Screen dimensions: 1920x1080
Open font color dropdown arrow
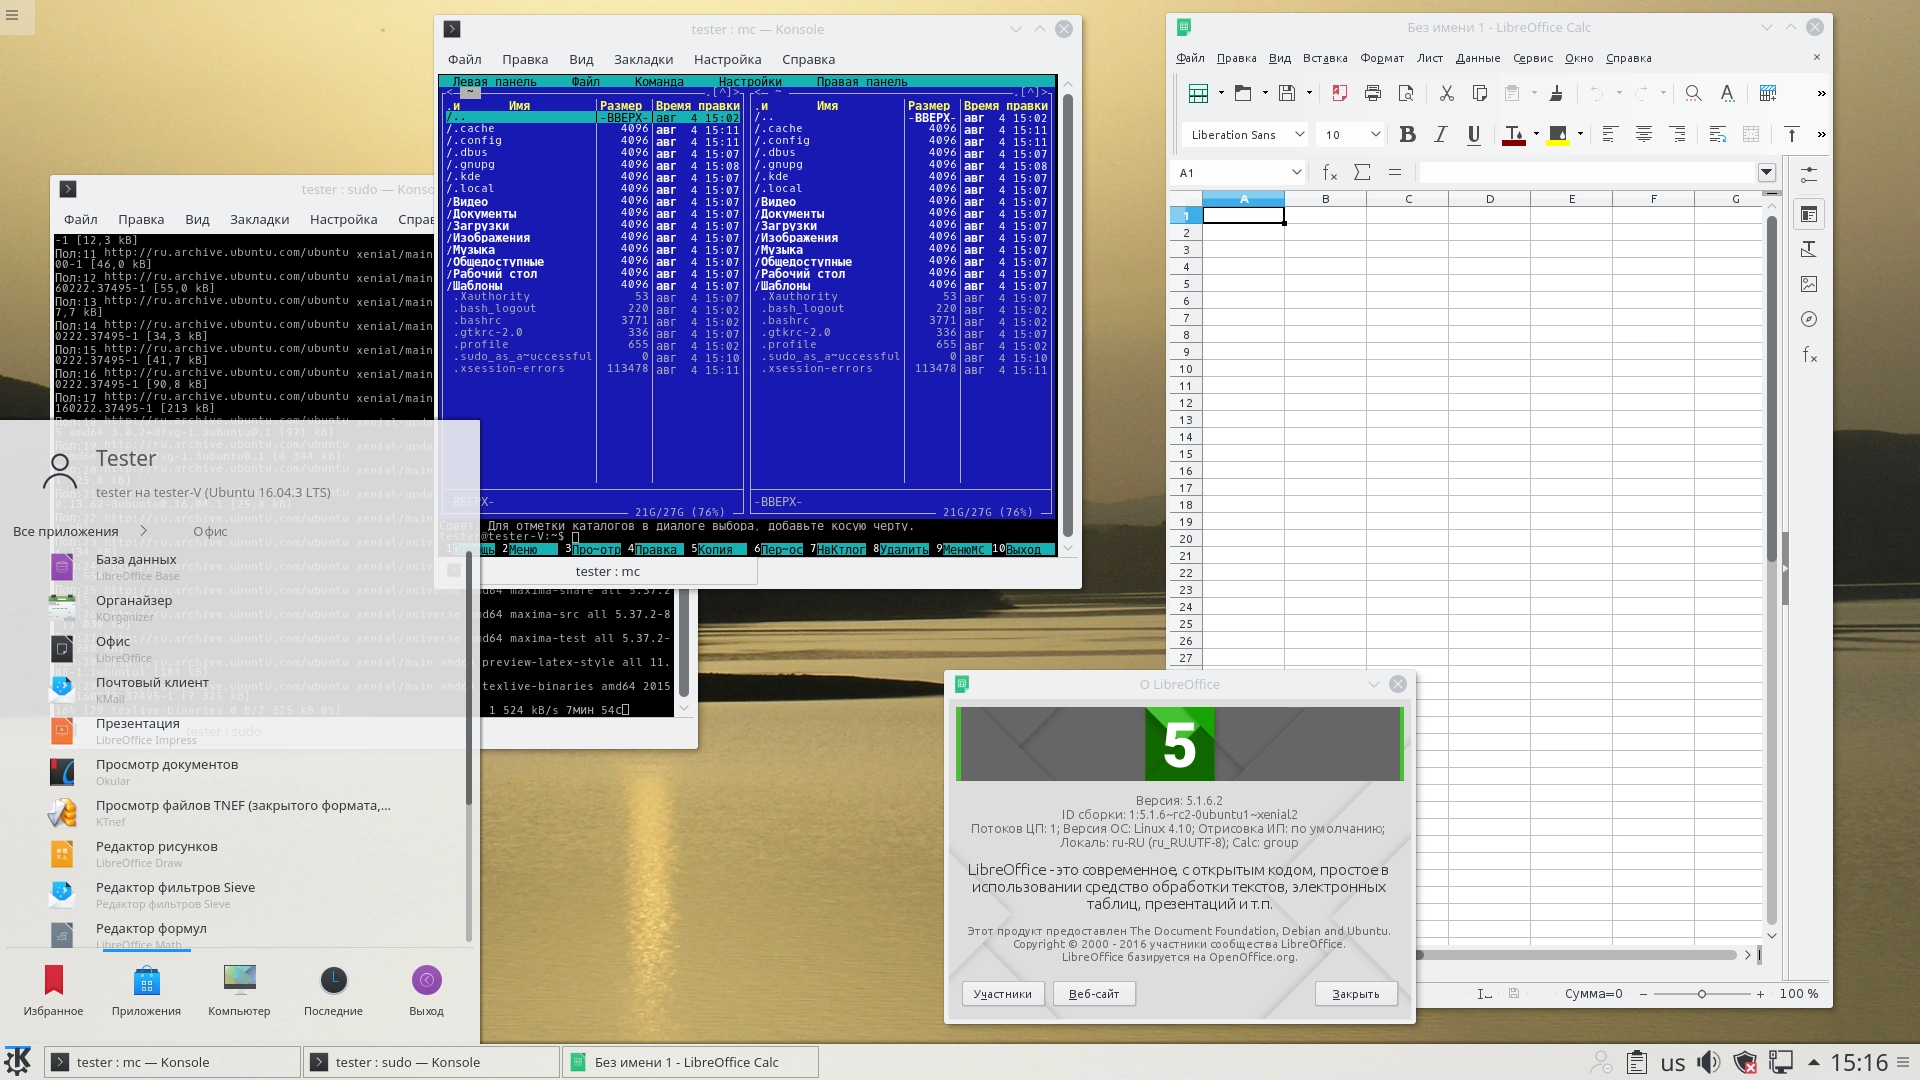(x=1536, y=134)
